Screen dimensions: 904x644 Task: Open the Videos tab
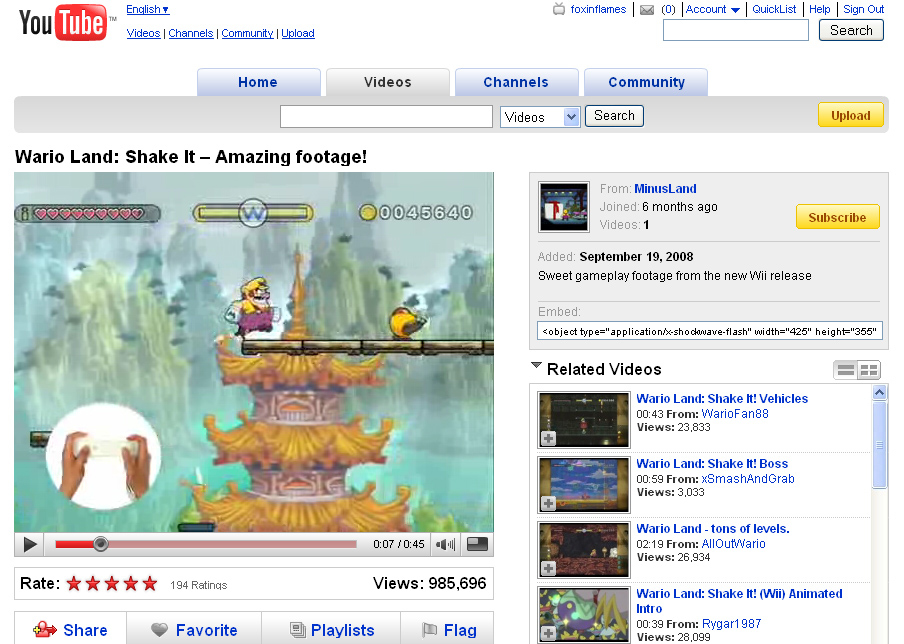pos(387,82)
